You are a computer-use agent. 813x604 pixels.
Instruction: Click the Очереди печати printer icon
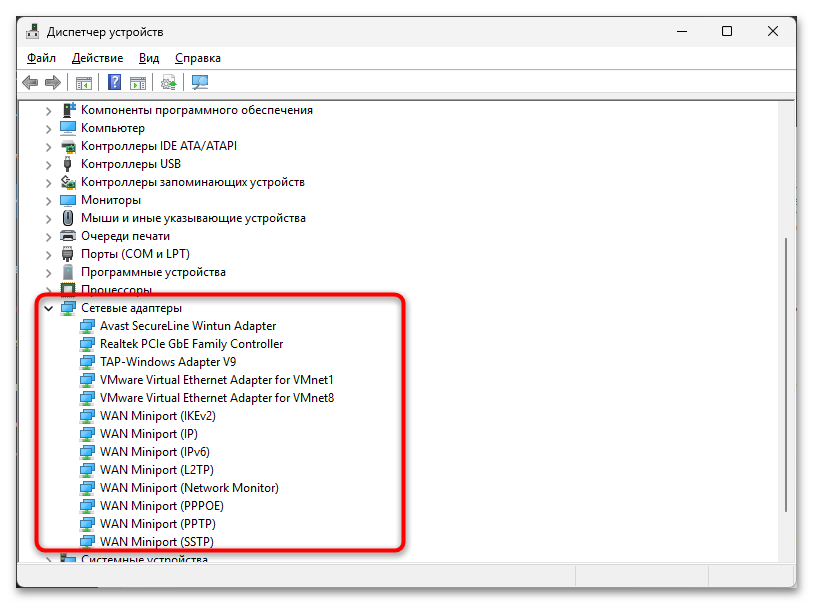point(68,236)
